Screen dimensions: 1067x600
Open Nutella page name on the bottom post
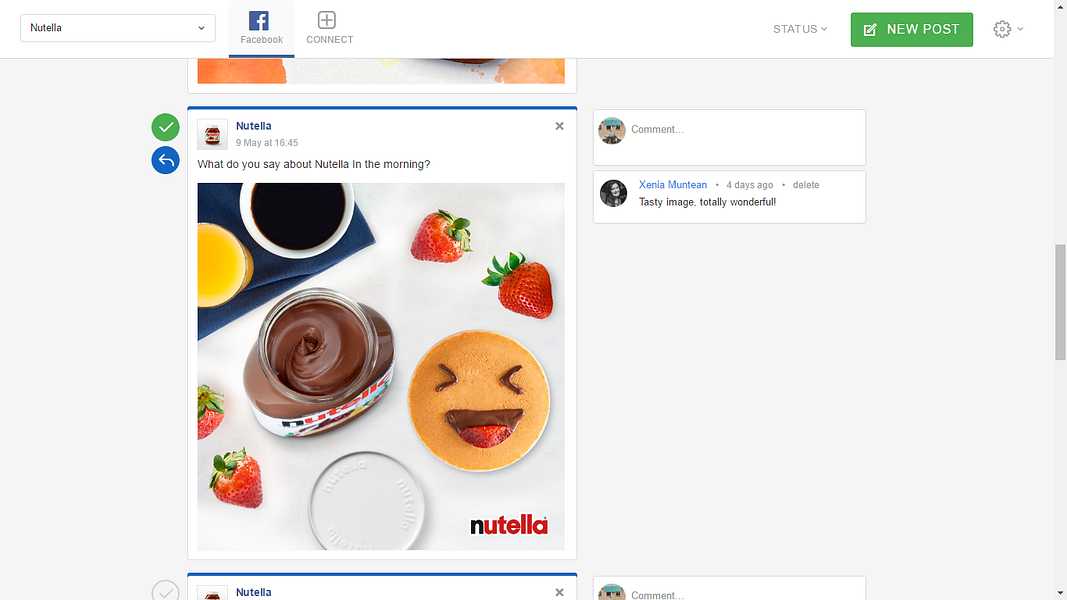tap(253, 593)
